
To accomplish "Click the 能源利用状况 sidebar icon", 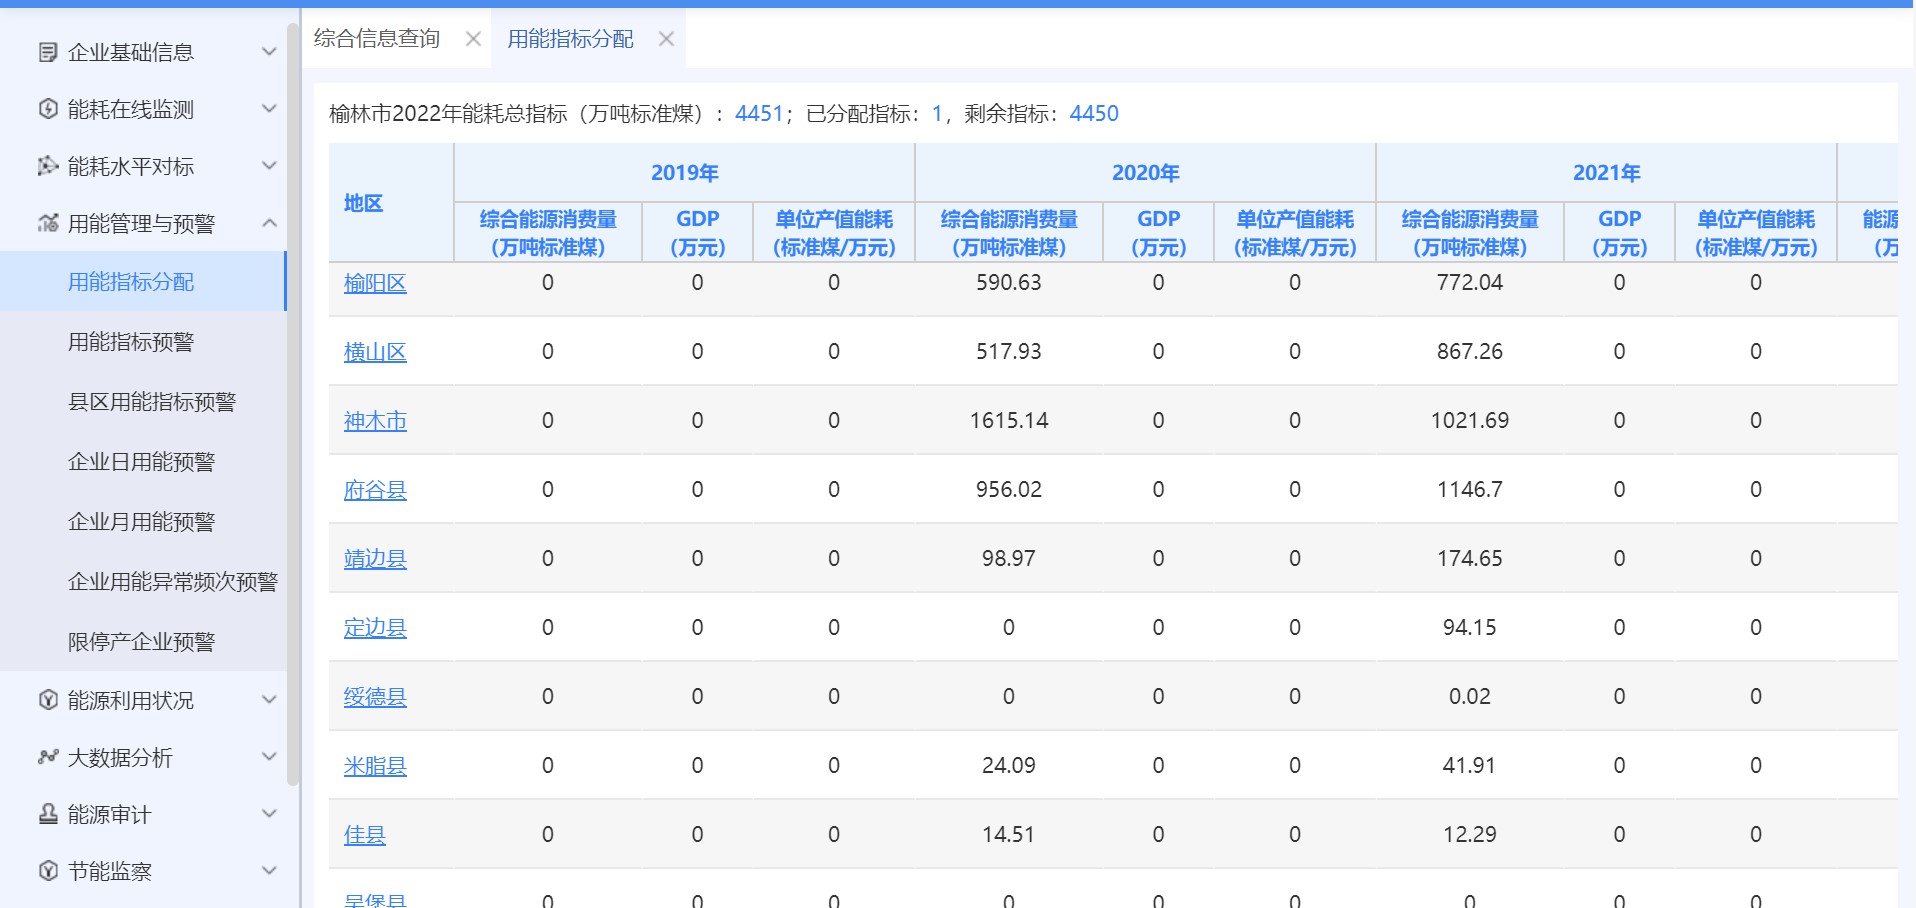I will pos(47,700).
